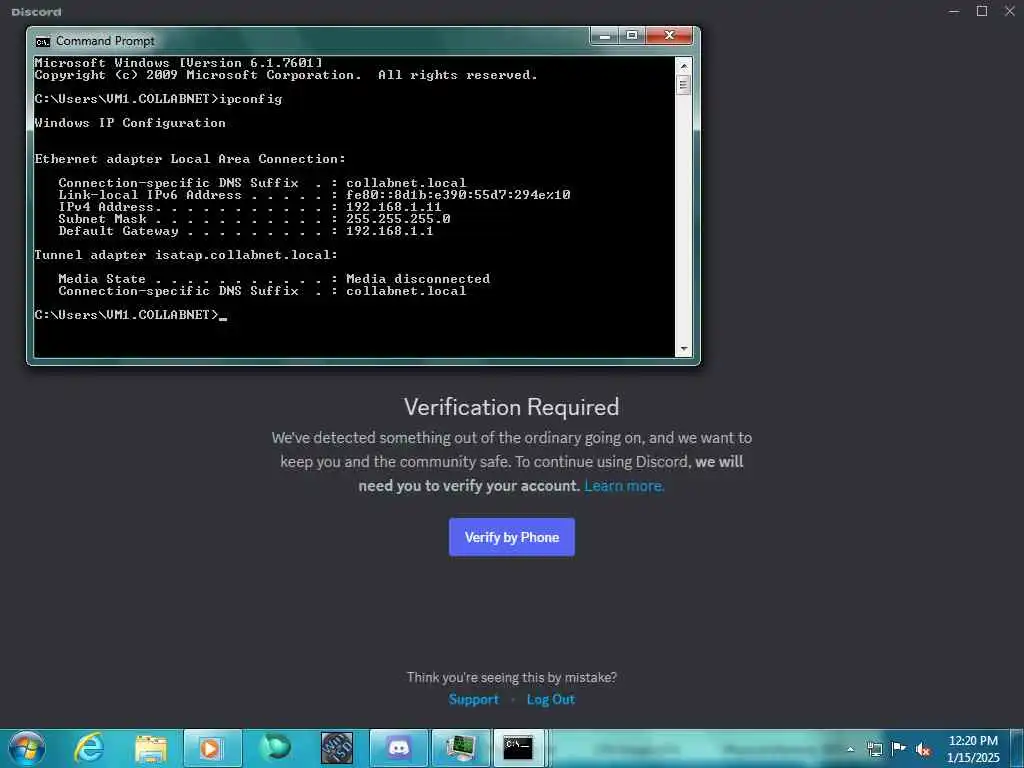The height and width of the screenshot is (768, 1024).
Task: Click the Log Out link
Action: [x=551, y=699]
